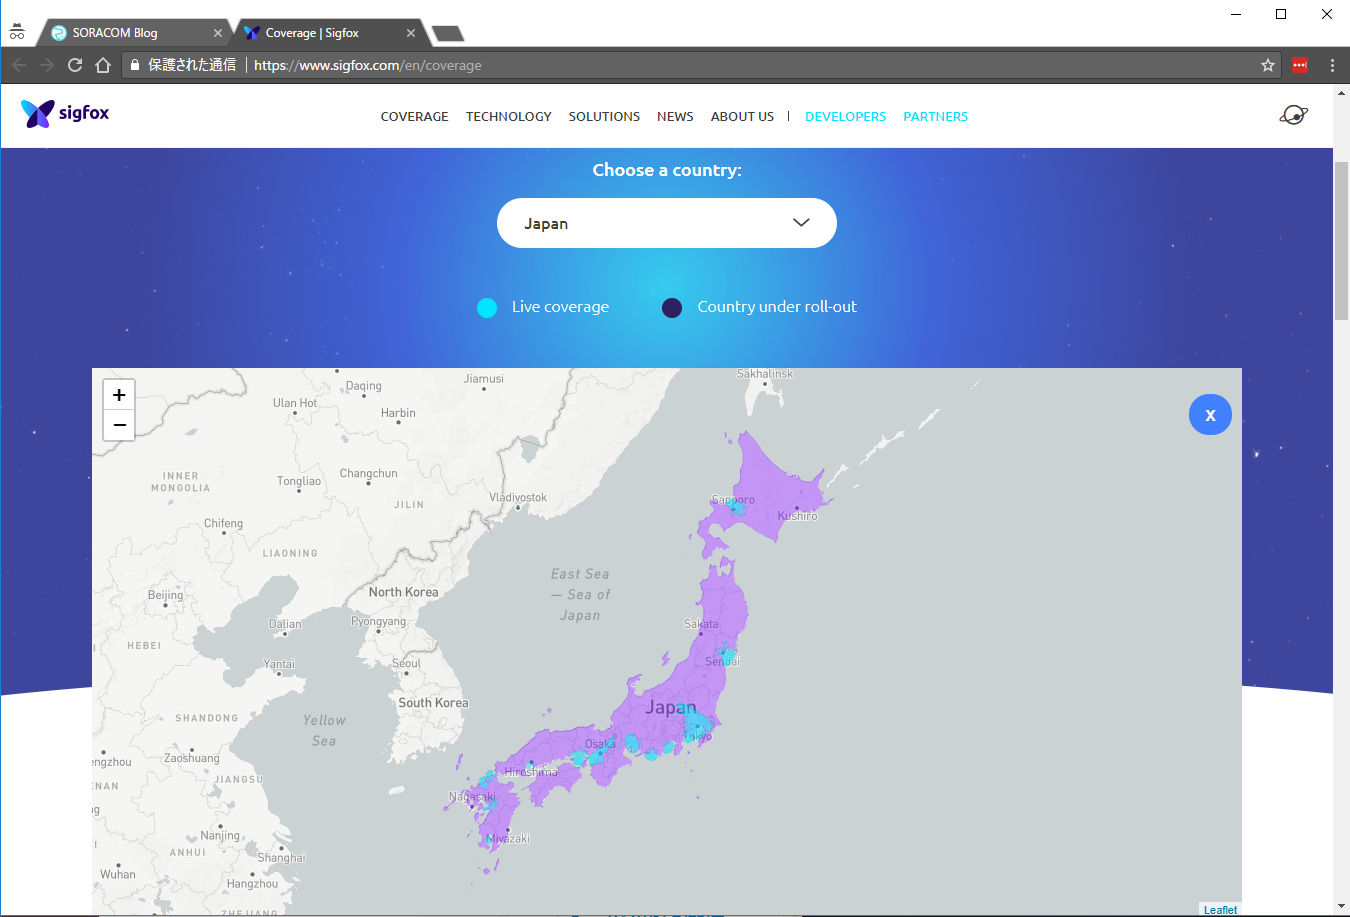Click the Country under roll-out legend dot
This screenshot has height=917, width=1350.
pos(672,307)
